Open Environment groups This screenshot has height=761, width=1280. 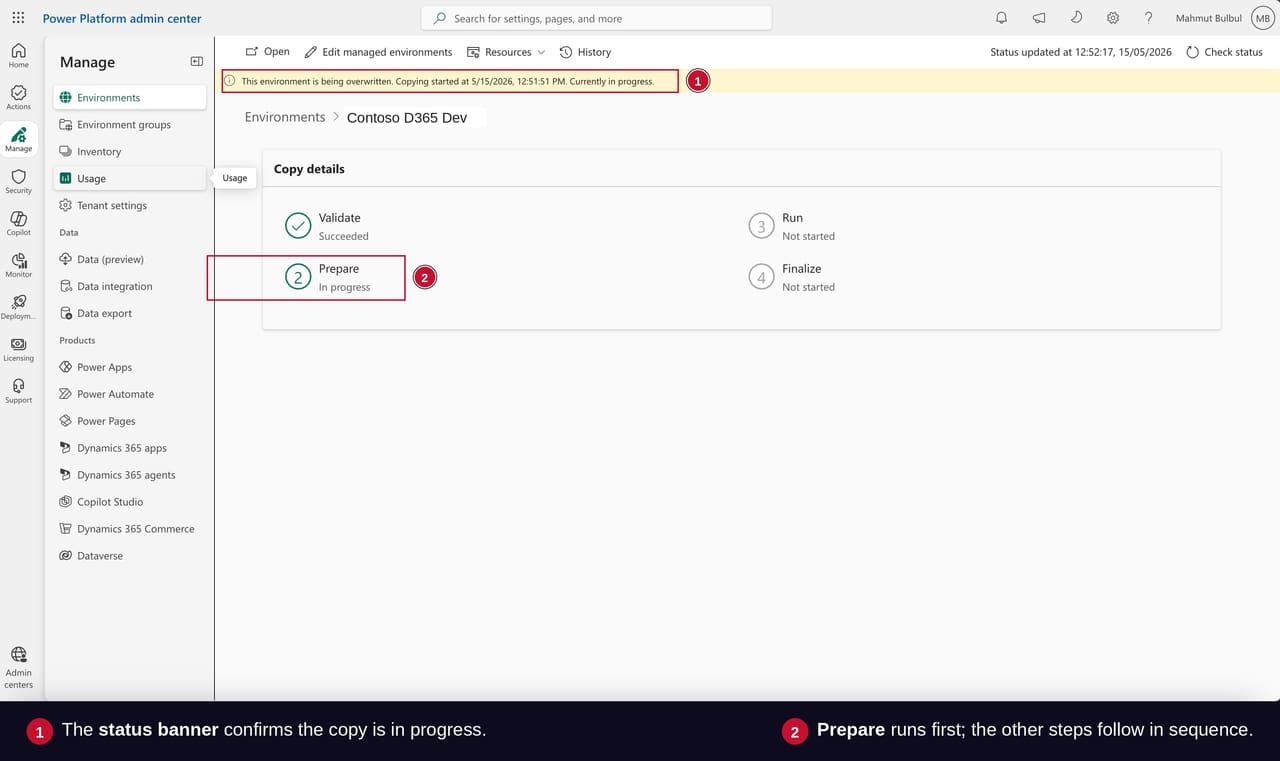130,124
